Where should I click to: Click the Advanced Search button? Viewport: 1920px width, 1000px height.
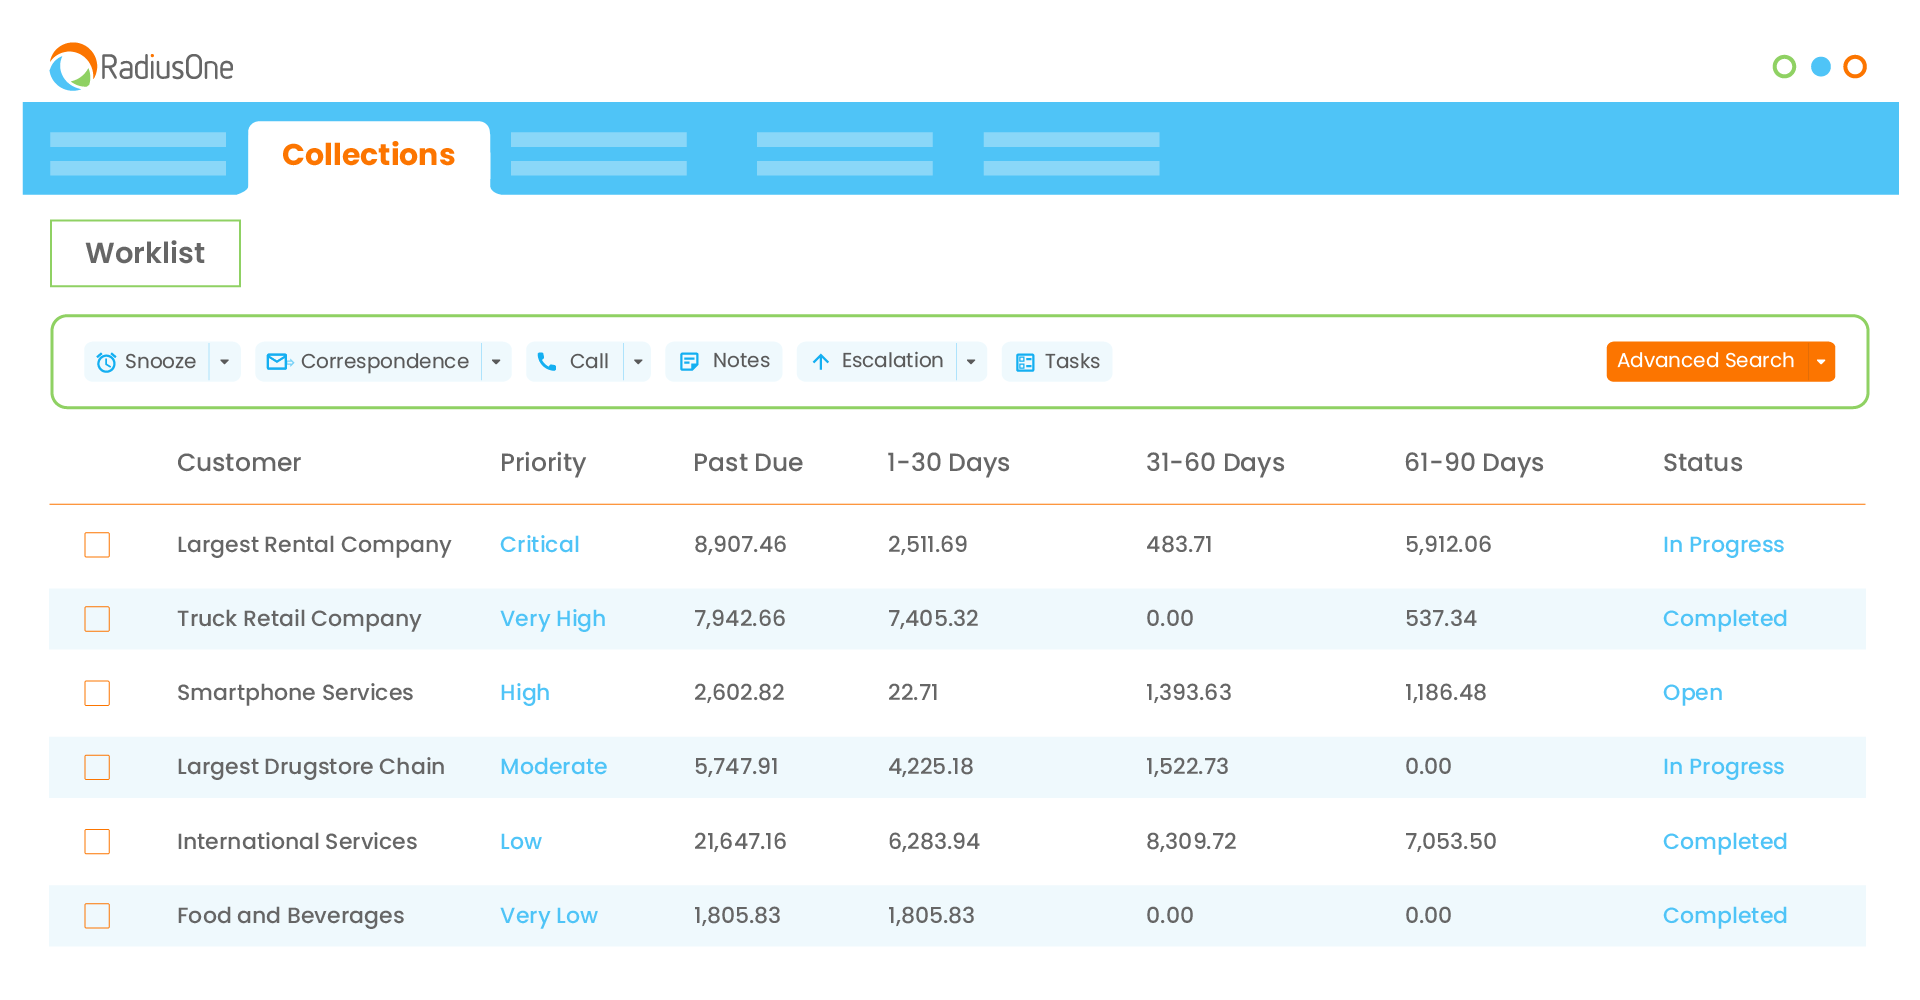[x=1705, y=361]
